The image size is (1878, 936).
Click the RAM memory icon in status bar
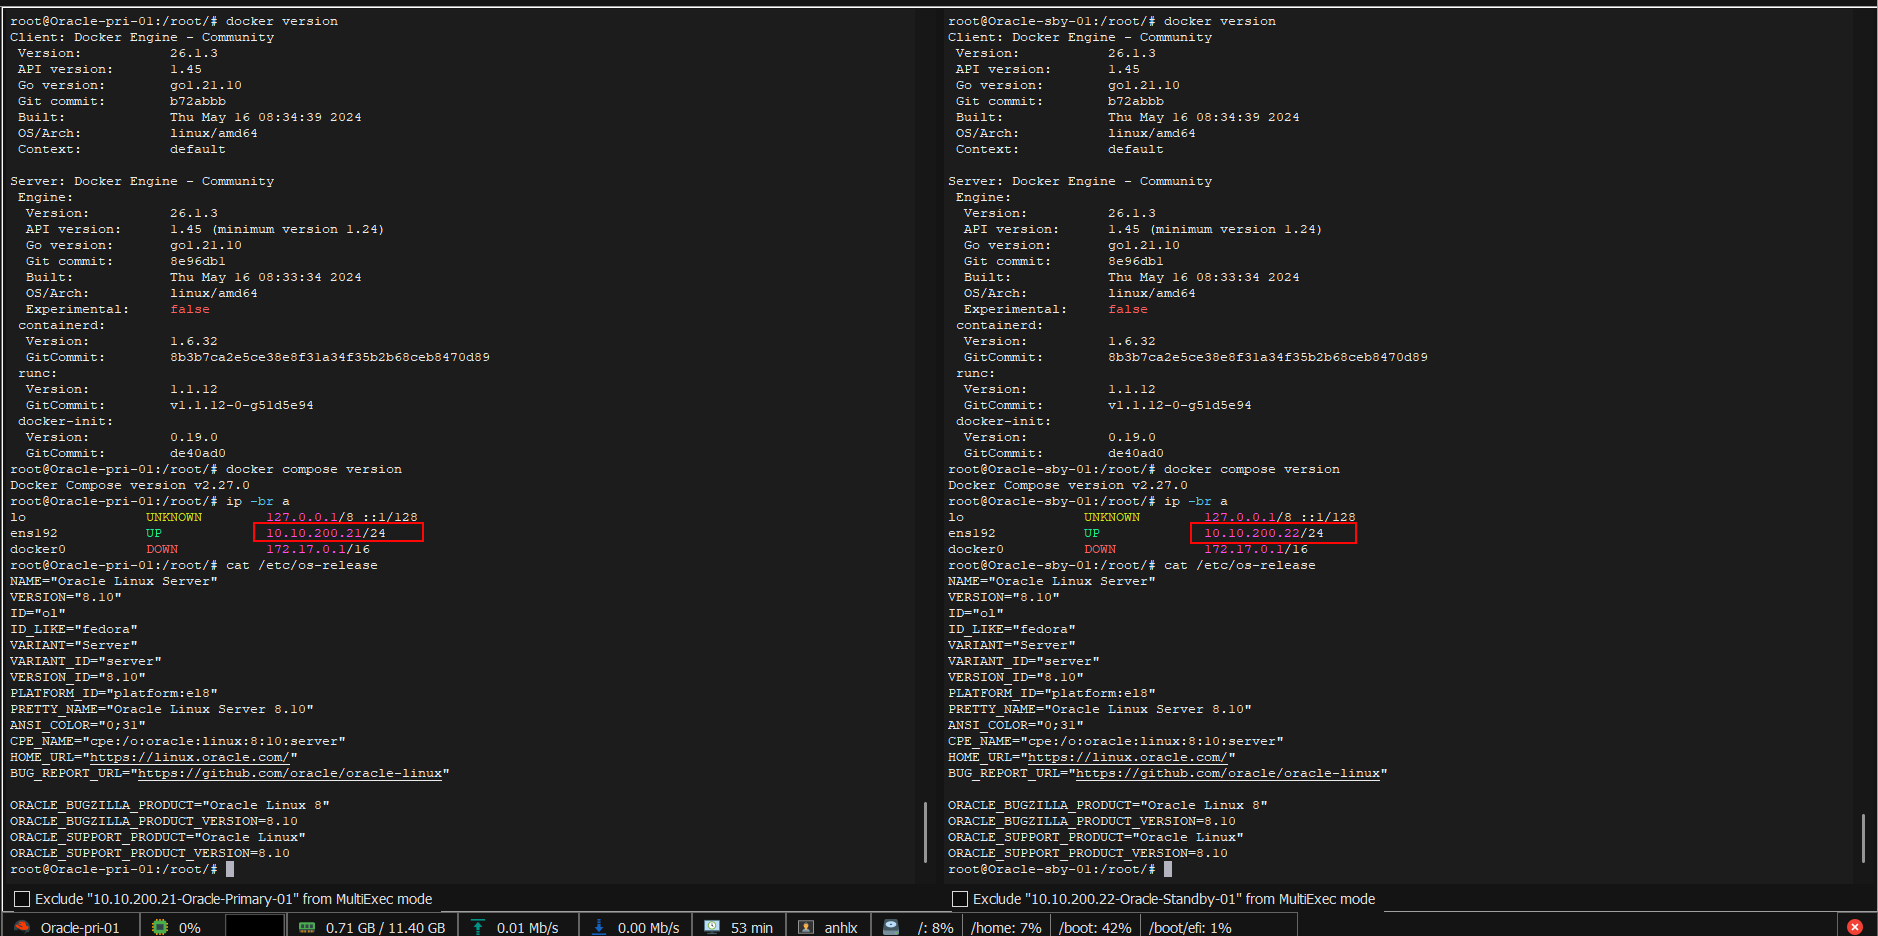307,927
